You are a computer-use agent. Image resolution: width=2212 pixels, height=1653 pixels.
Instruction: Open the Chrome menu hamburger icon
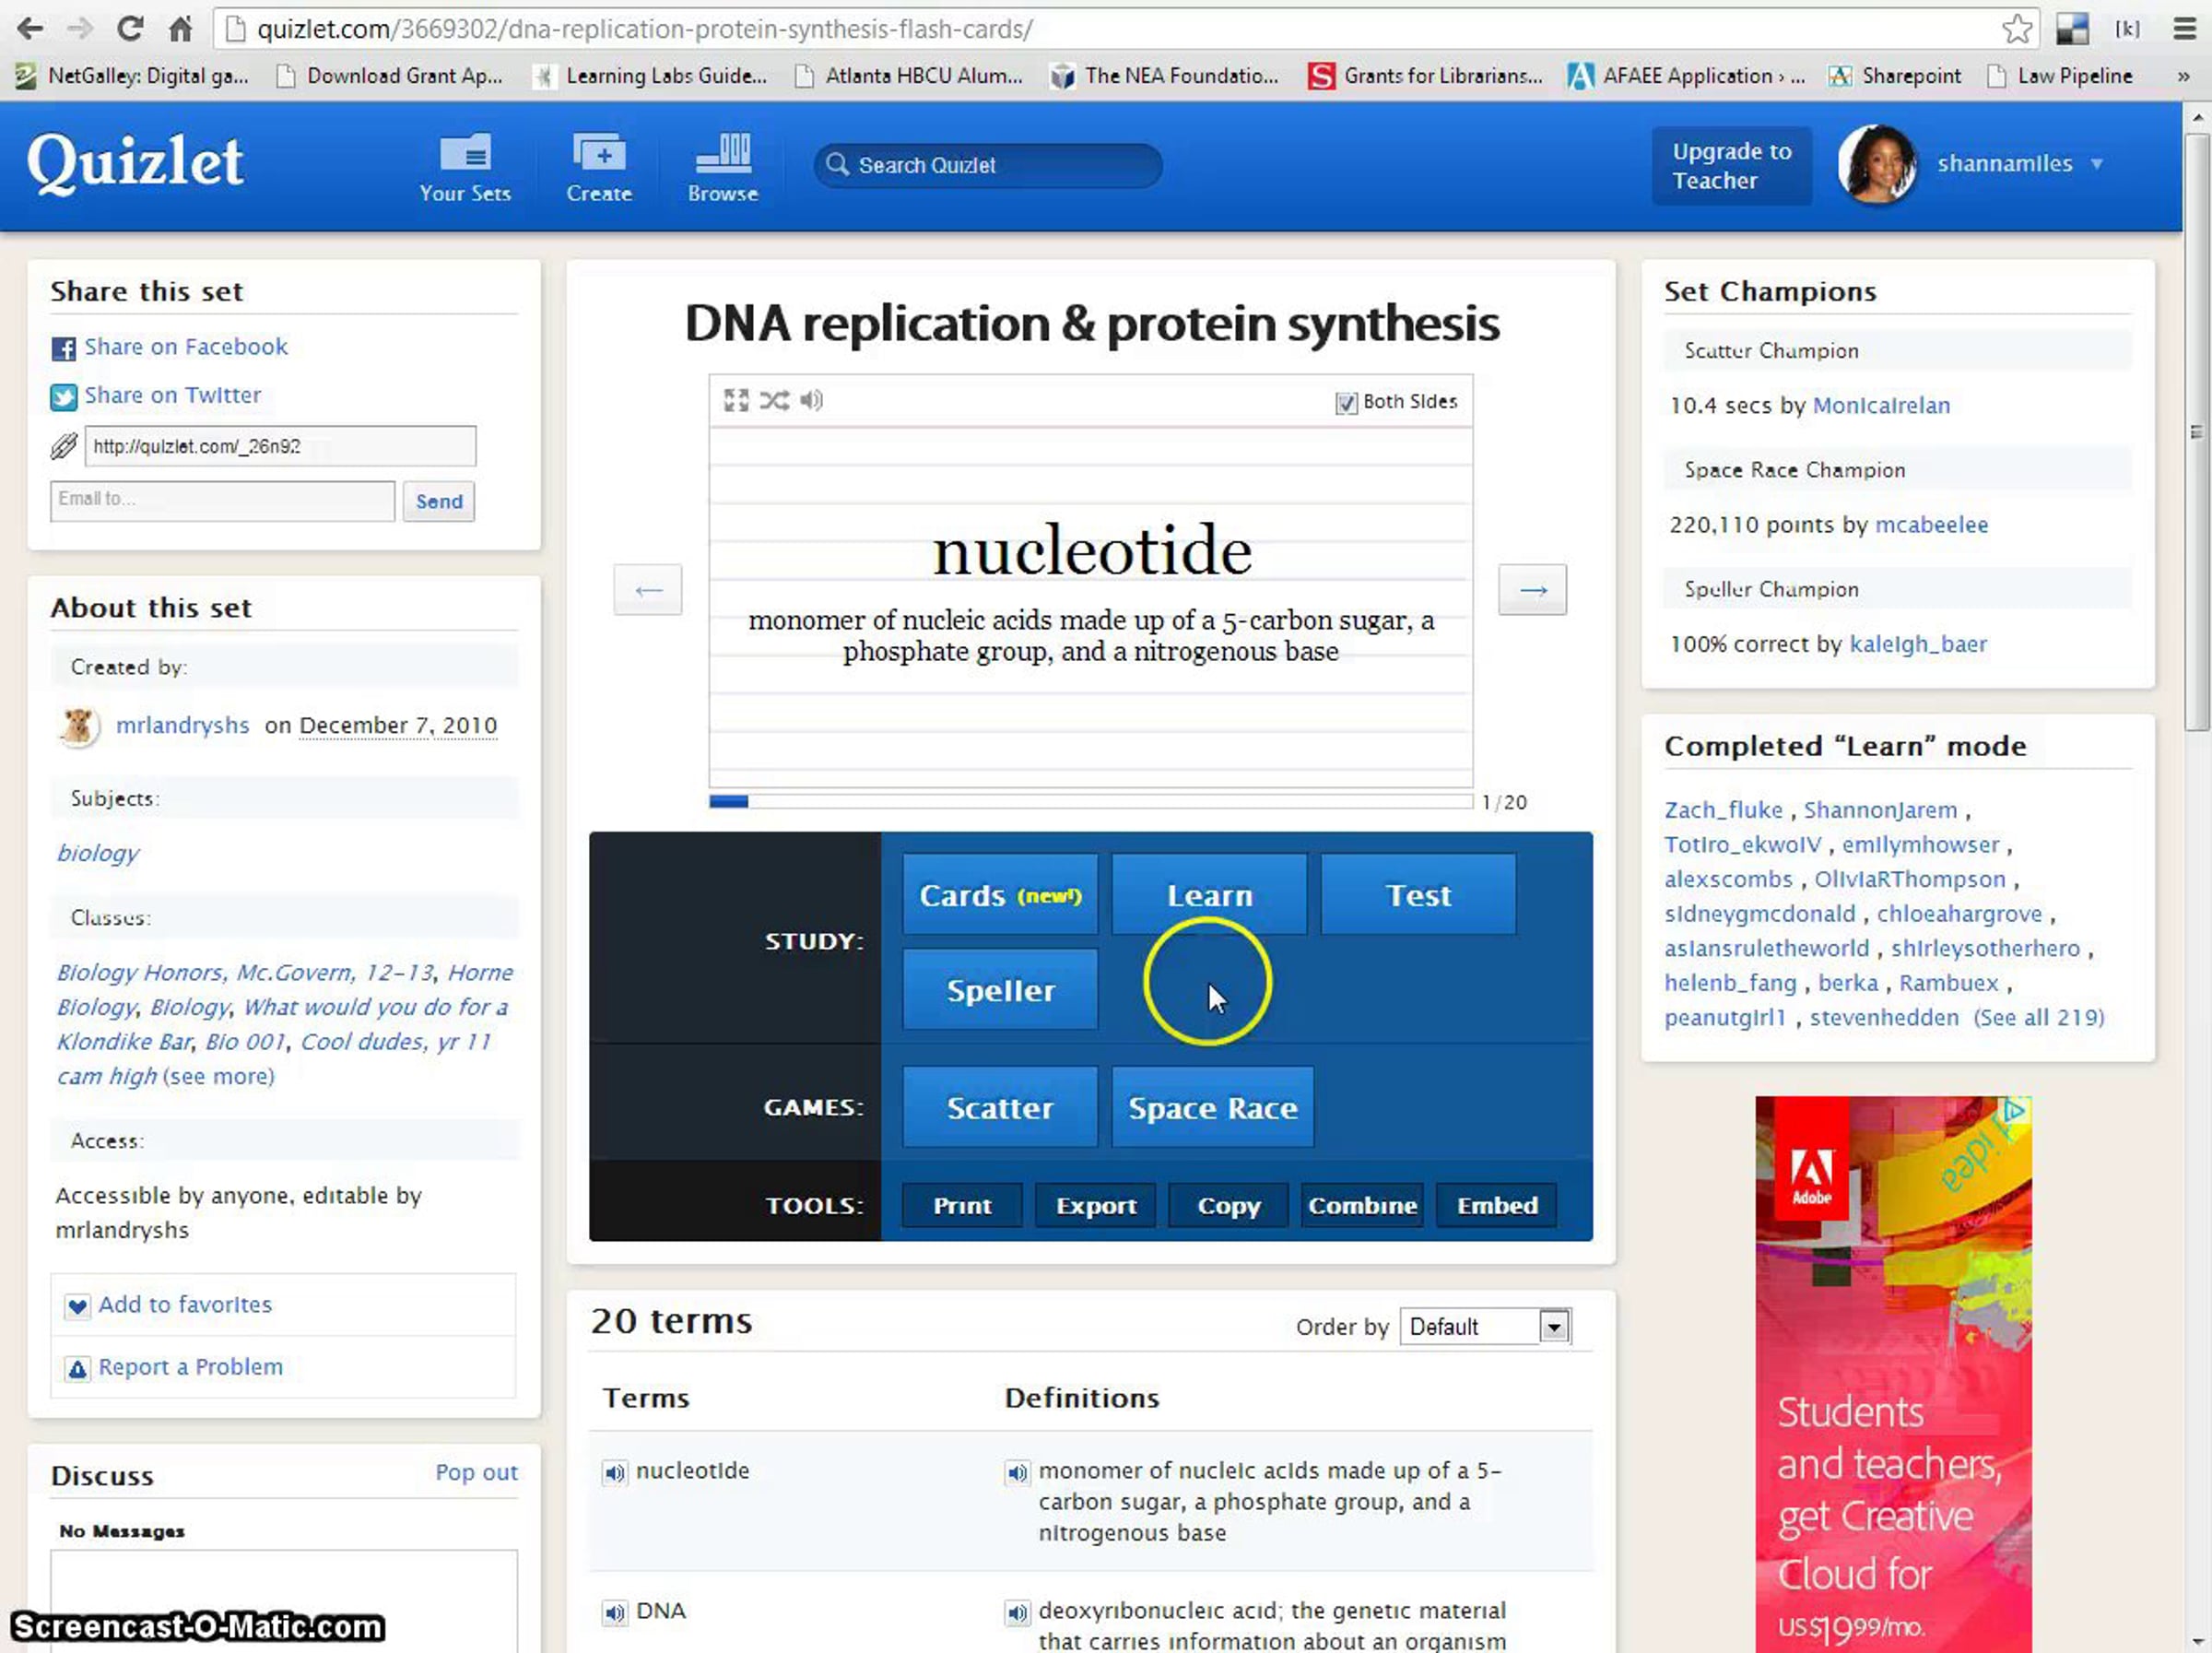point(2185,29)
